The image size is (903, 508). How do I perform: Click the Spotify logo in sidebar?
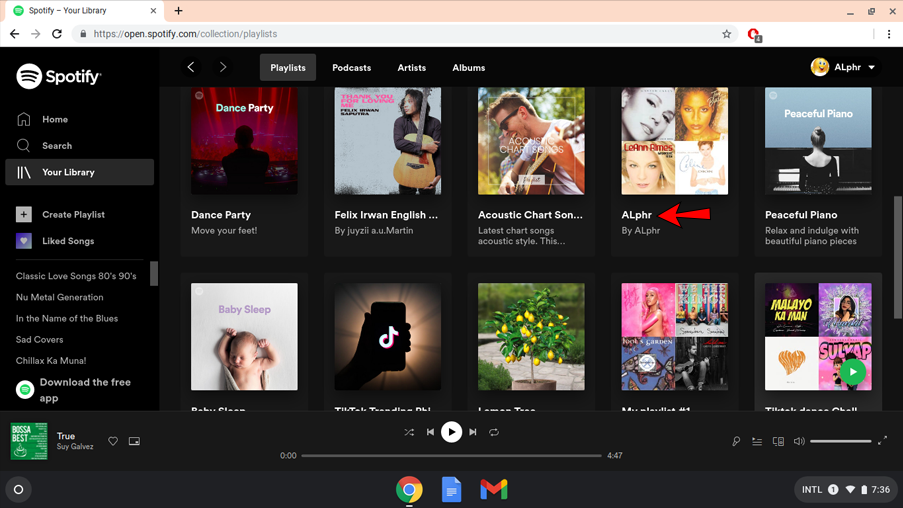tap(59, 76)
